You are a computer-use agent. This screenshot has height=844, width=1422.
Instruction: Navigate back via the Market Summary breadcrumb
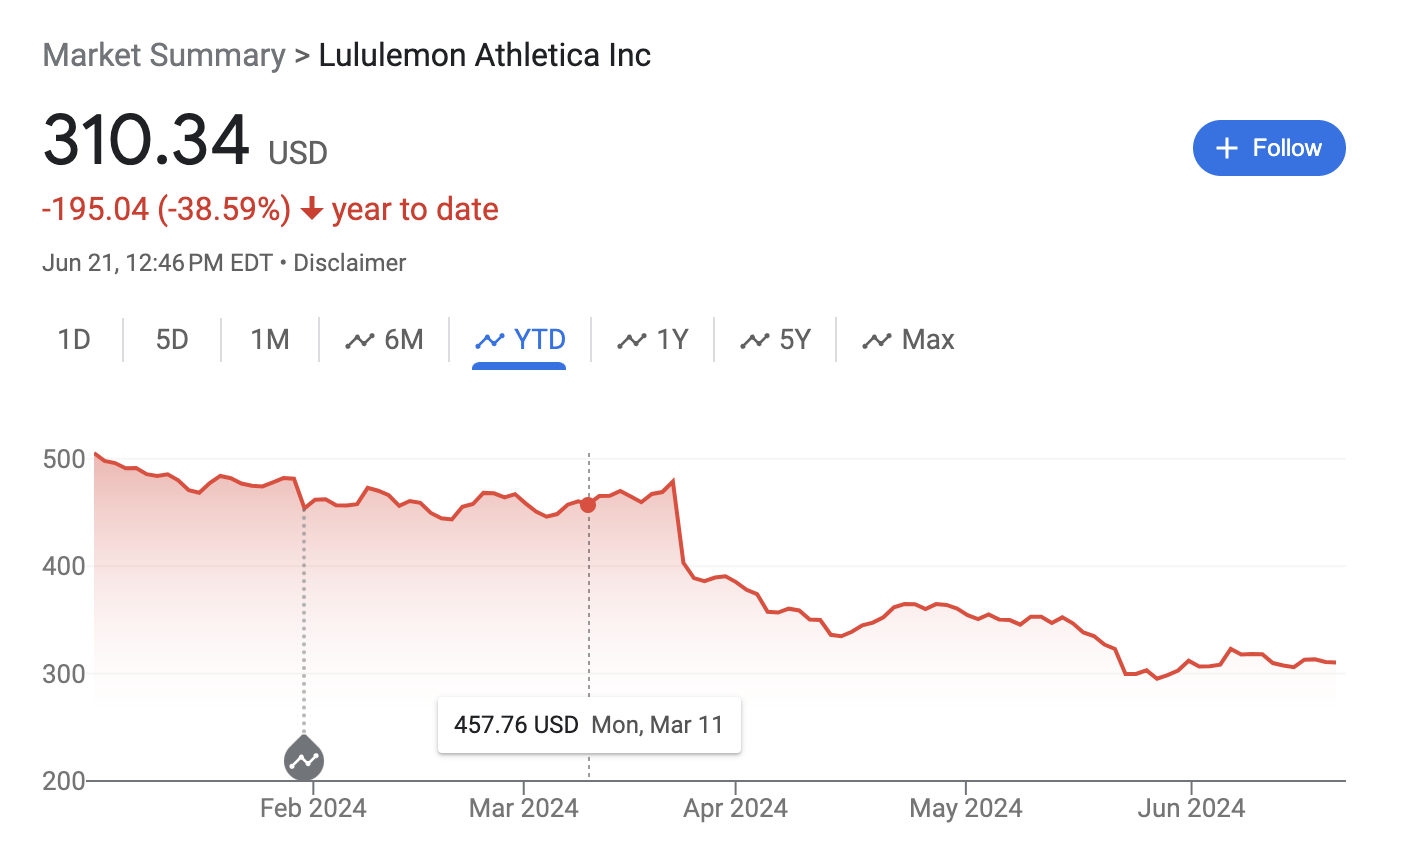pyautogui.click(x=164, y=55)
